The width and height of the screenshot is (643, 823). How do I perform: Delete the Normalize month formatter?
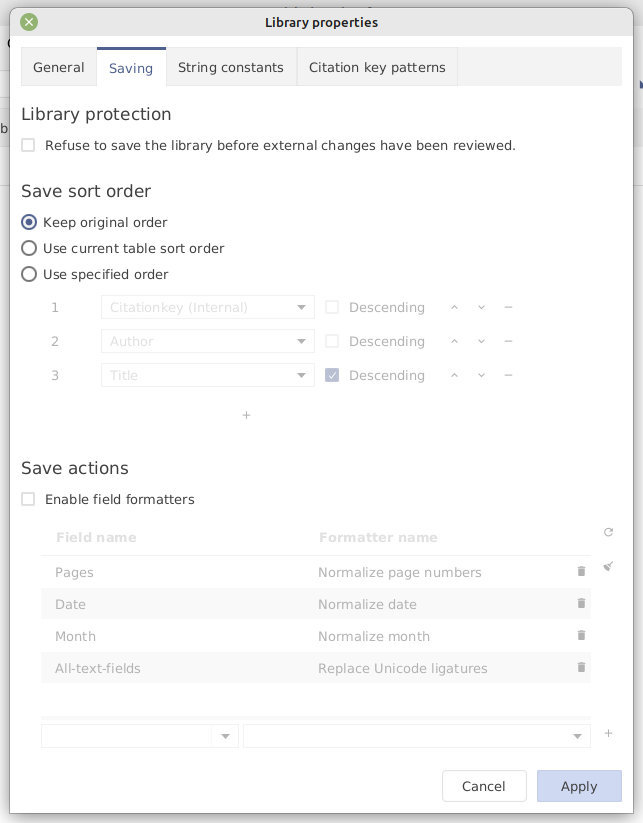pyautogui.click(x=581, y=635)
